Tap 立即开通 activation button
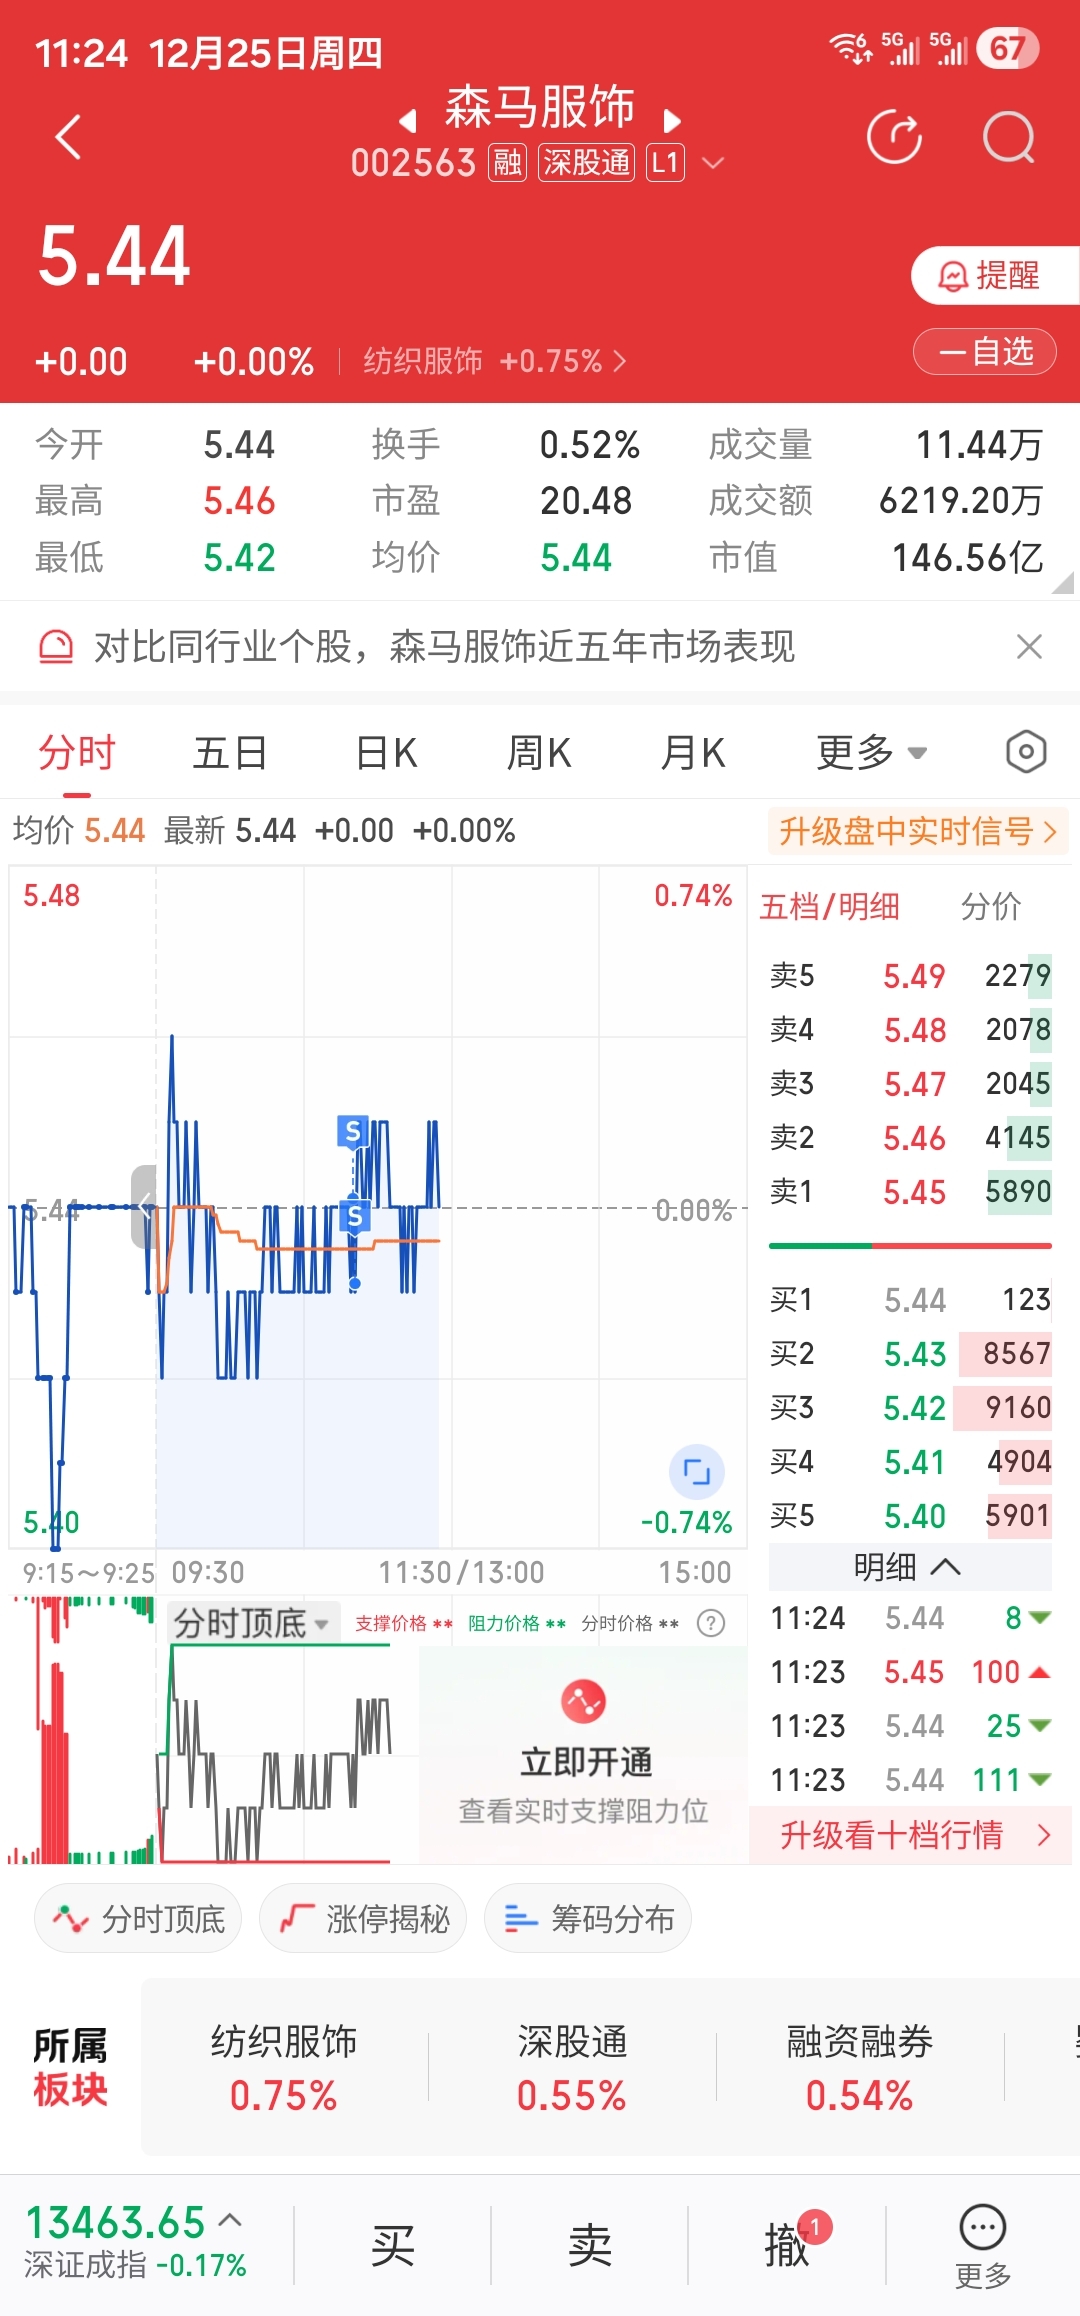Image resolution: width=1080 pixels, height=2316 pixels. [585, 1762]
